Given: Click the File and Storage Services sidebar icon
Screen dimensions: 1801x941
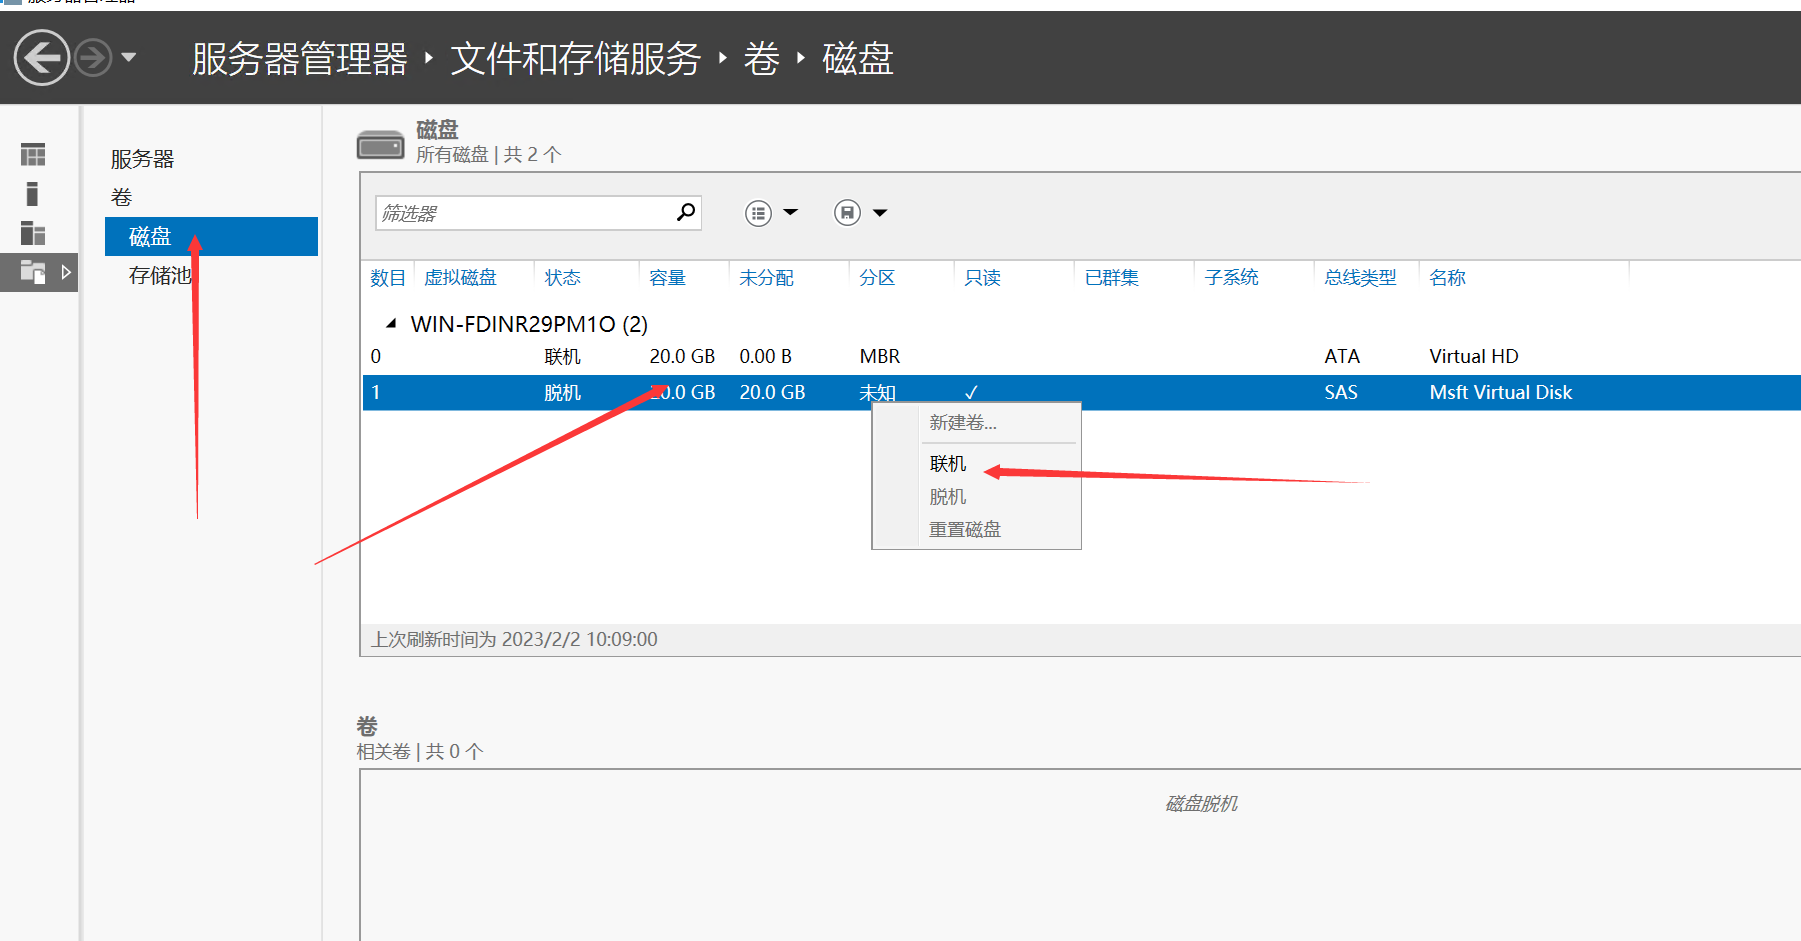Looking at the screenshot, I should pos(33,272).
